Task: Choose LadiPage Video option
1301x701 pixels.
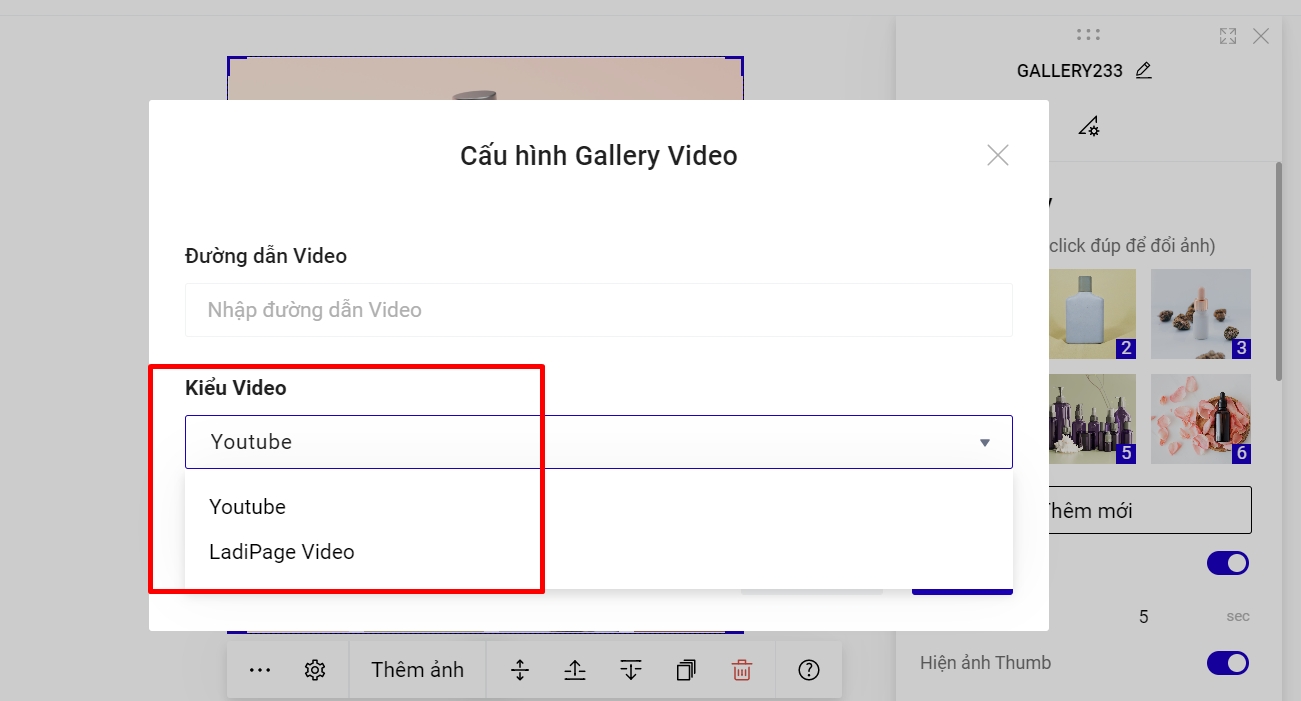Action: click(282, 552)
